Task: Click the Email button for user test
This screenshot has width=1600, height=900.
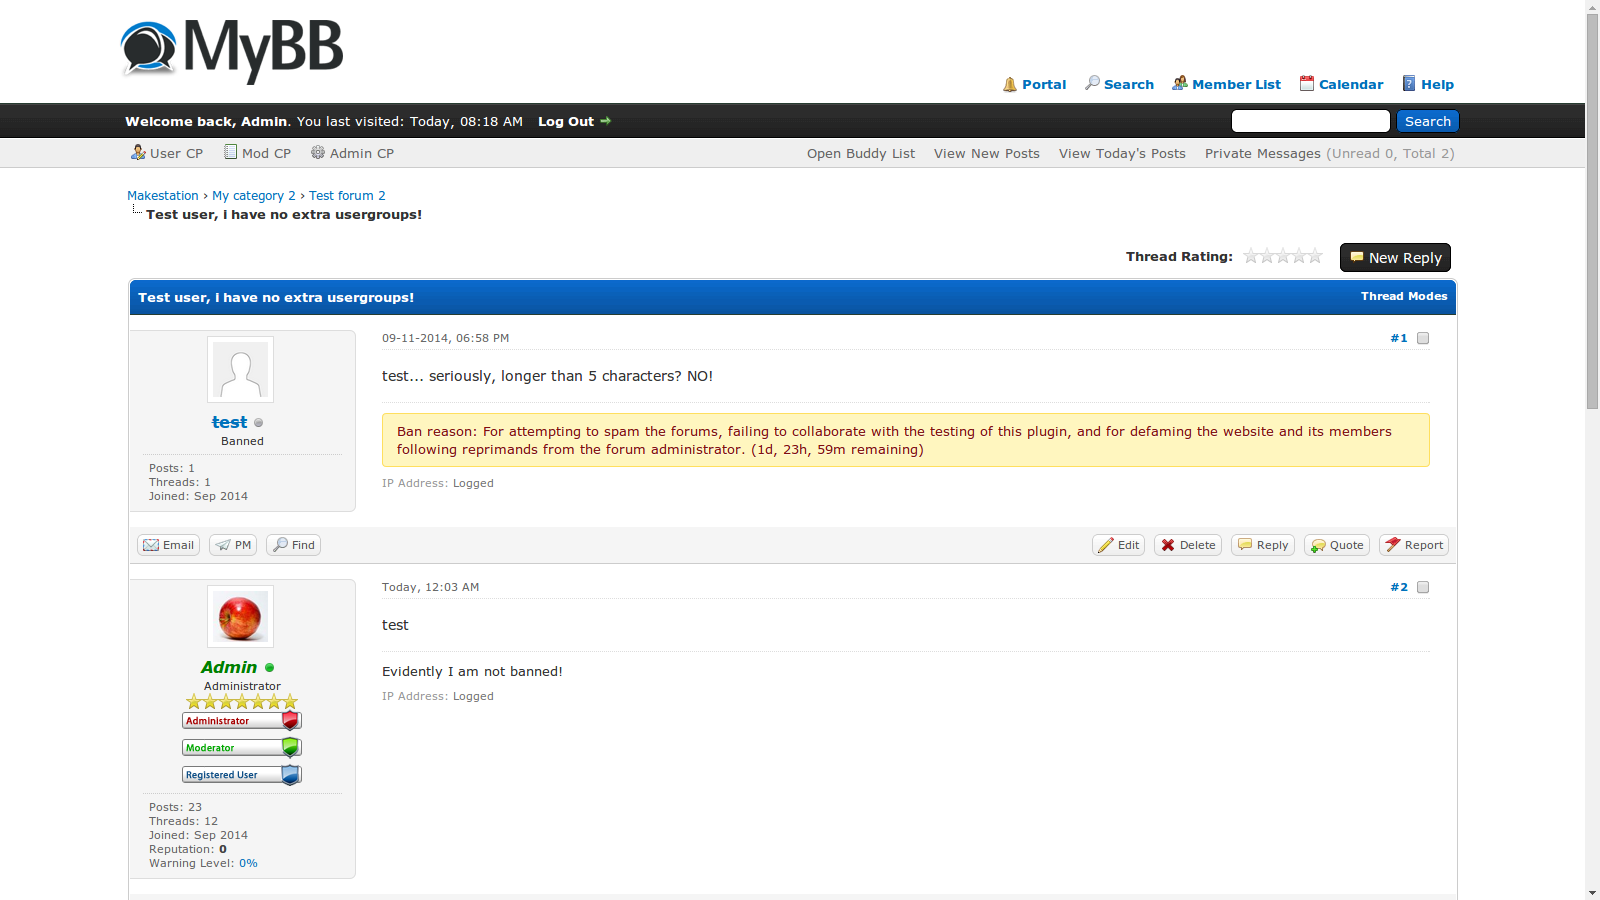Action: (168, 545)
